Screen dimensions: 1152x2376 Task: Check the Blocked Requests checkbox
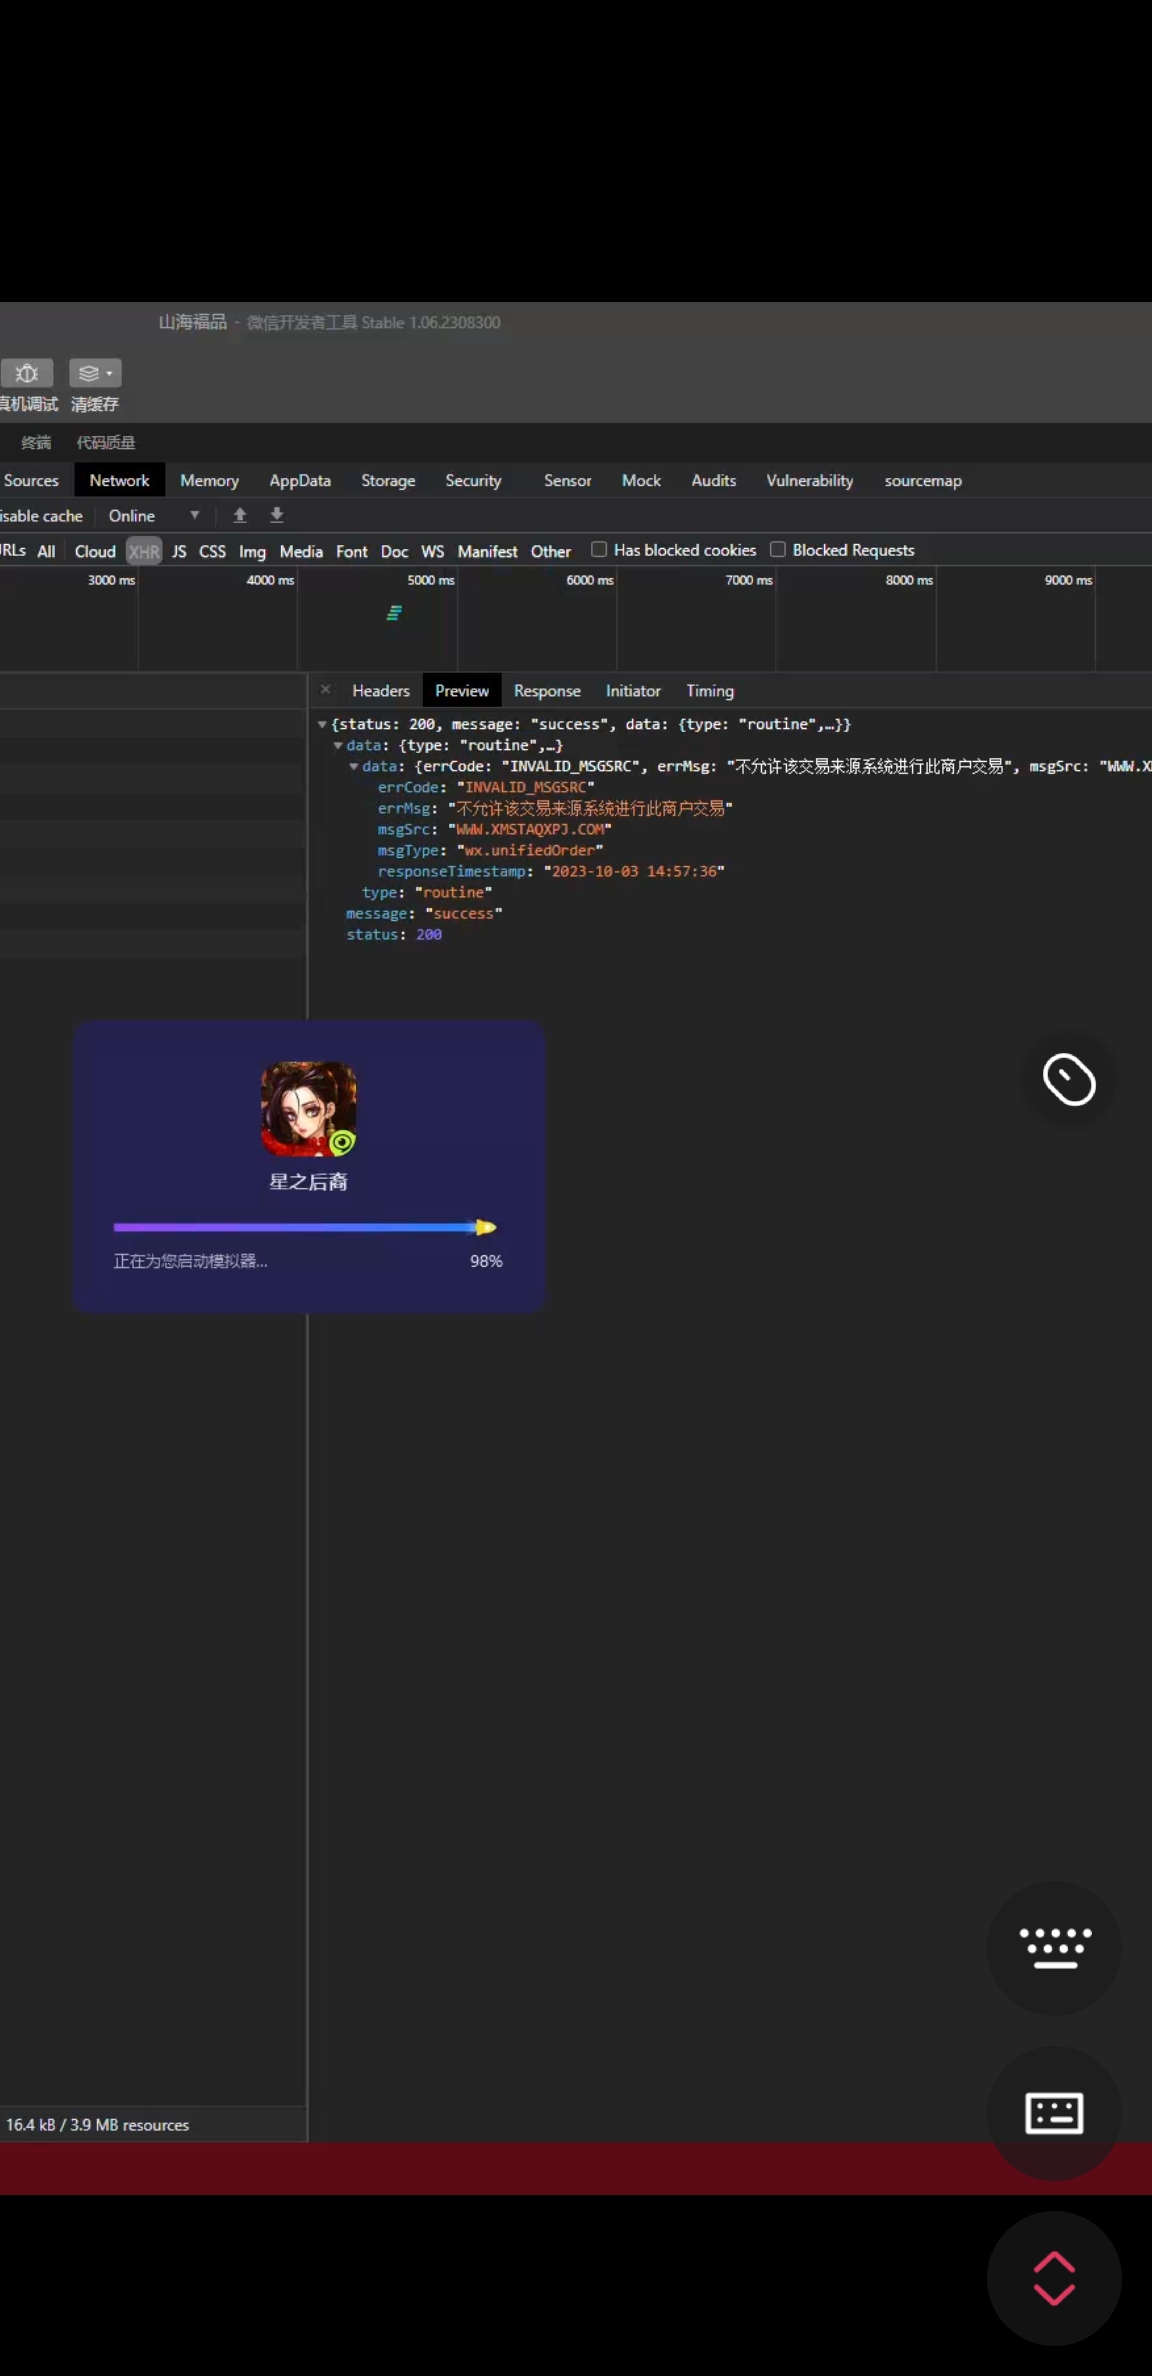[778, 549]
